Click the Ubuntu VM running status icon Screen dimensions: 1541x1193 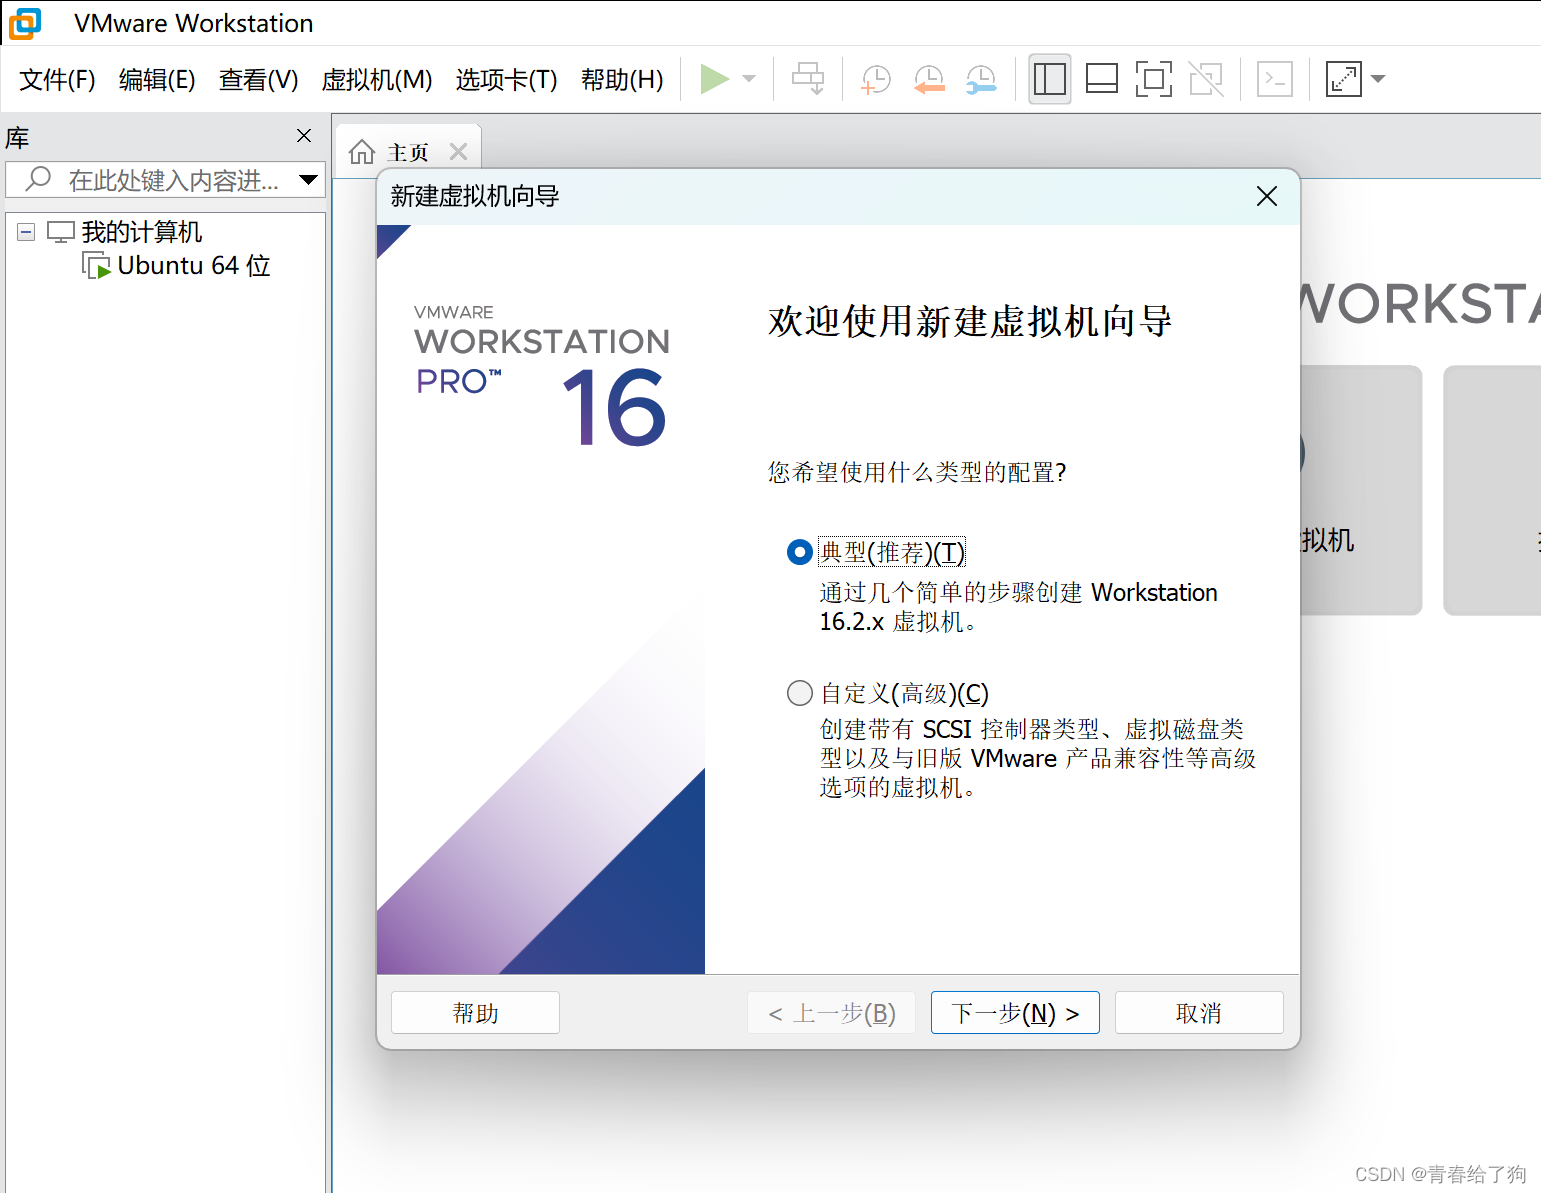97,266
